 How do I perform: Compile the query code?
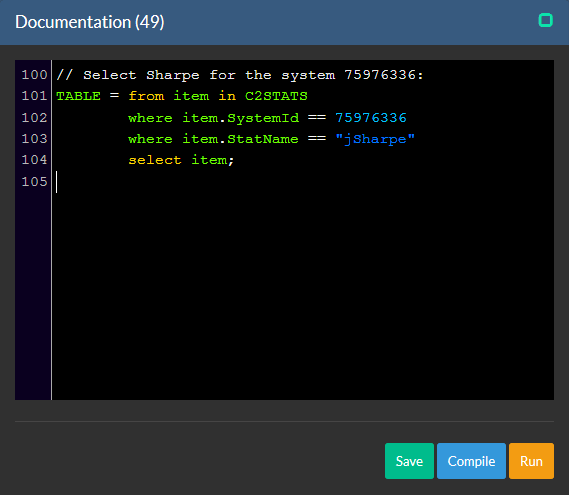pyautogui.click(x=471, y=461)
